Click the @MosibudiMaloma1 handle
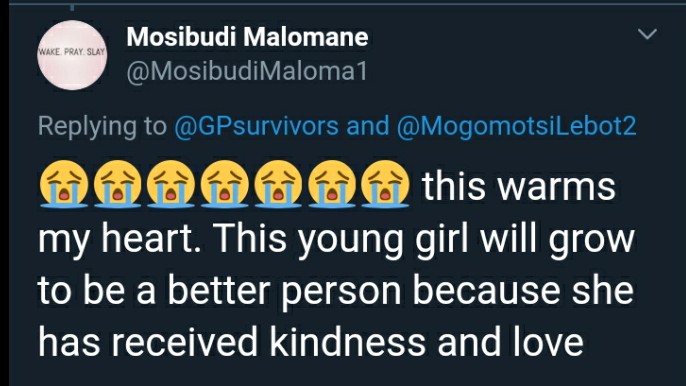The width and height of the screenshot is (686, 386). [x=247, y=71]
